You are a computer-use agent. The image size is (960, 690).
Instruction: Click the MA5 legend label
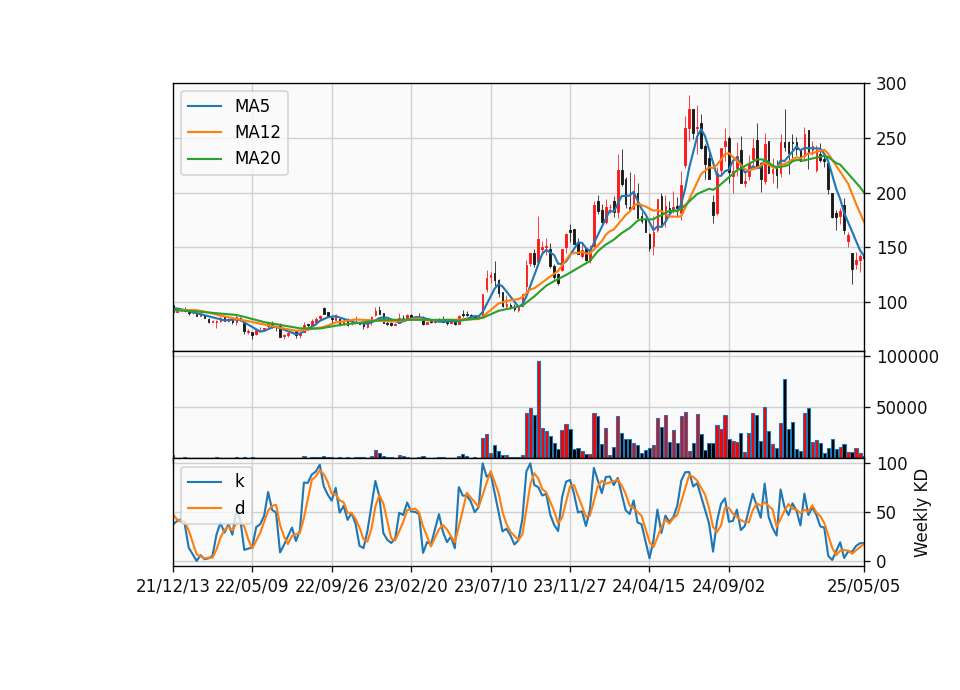point(252,106)
